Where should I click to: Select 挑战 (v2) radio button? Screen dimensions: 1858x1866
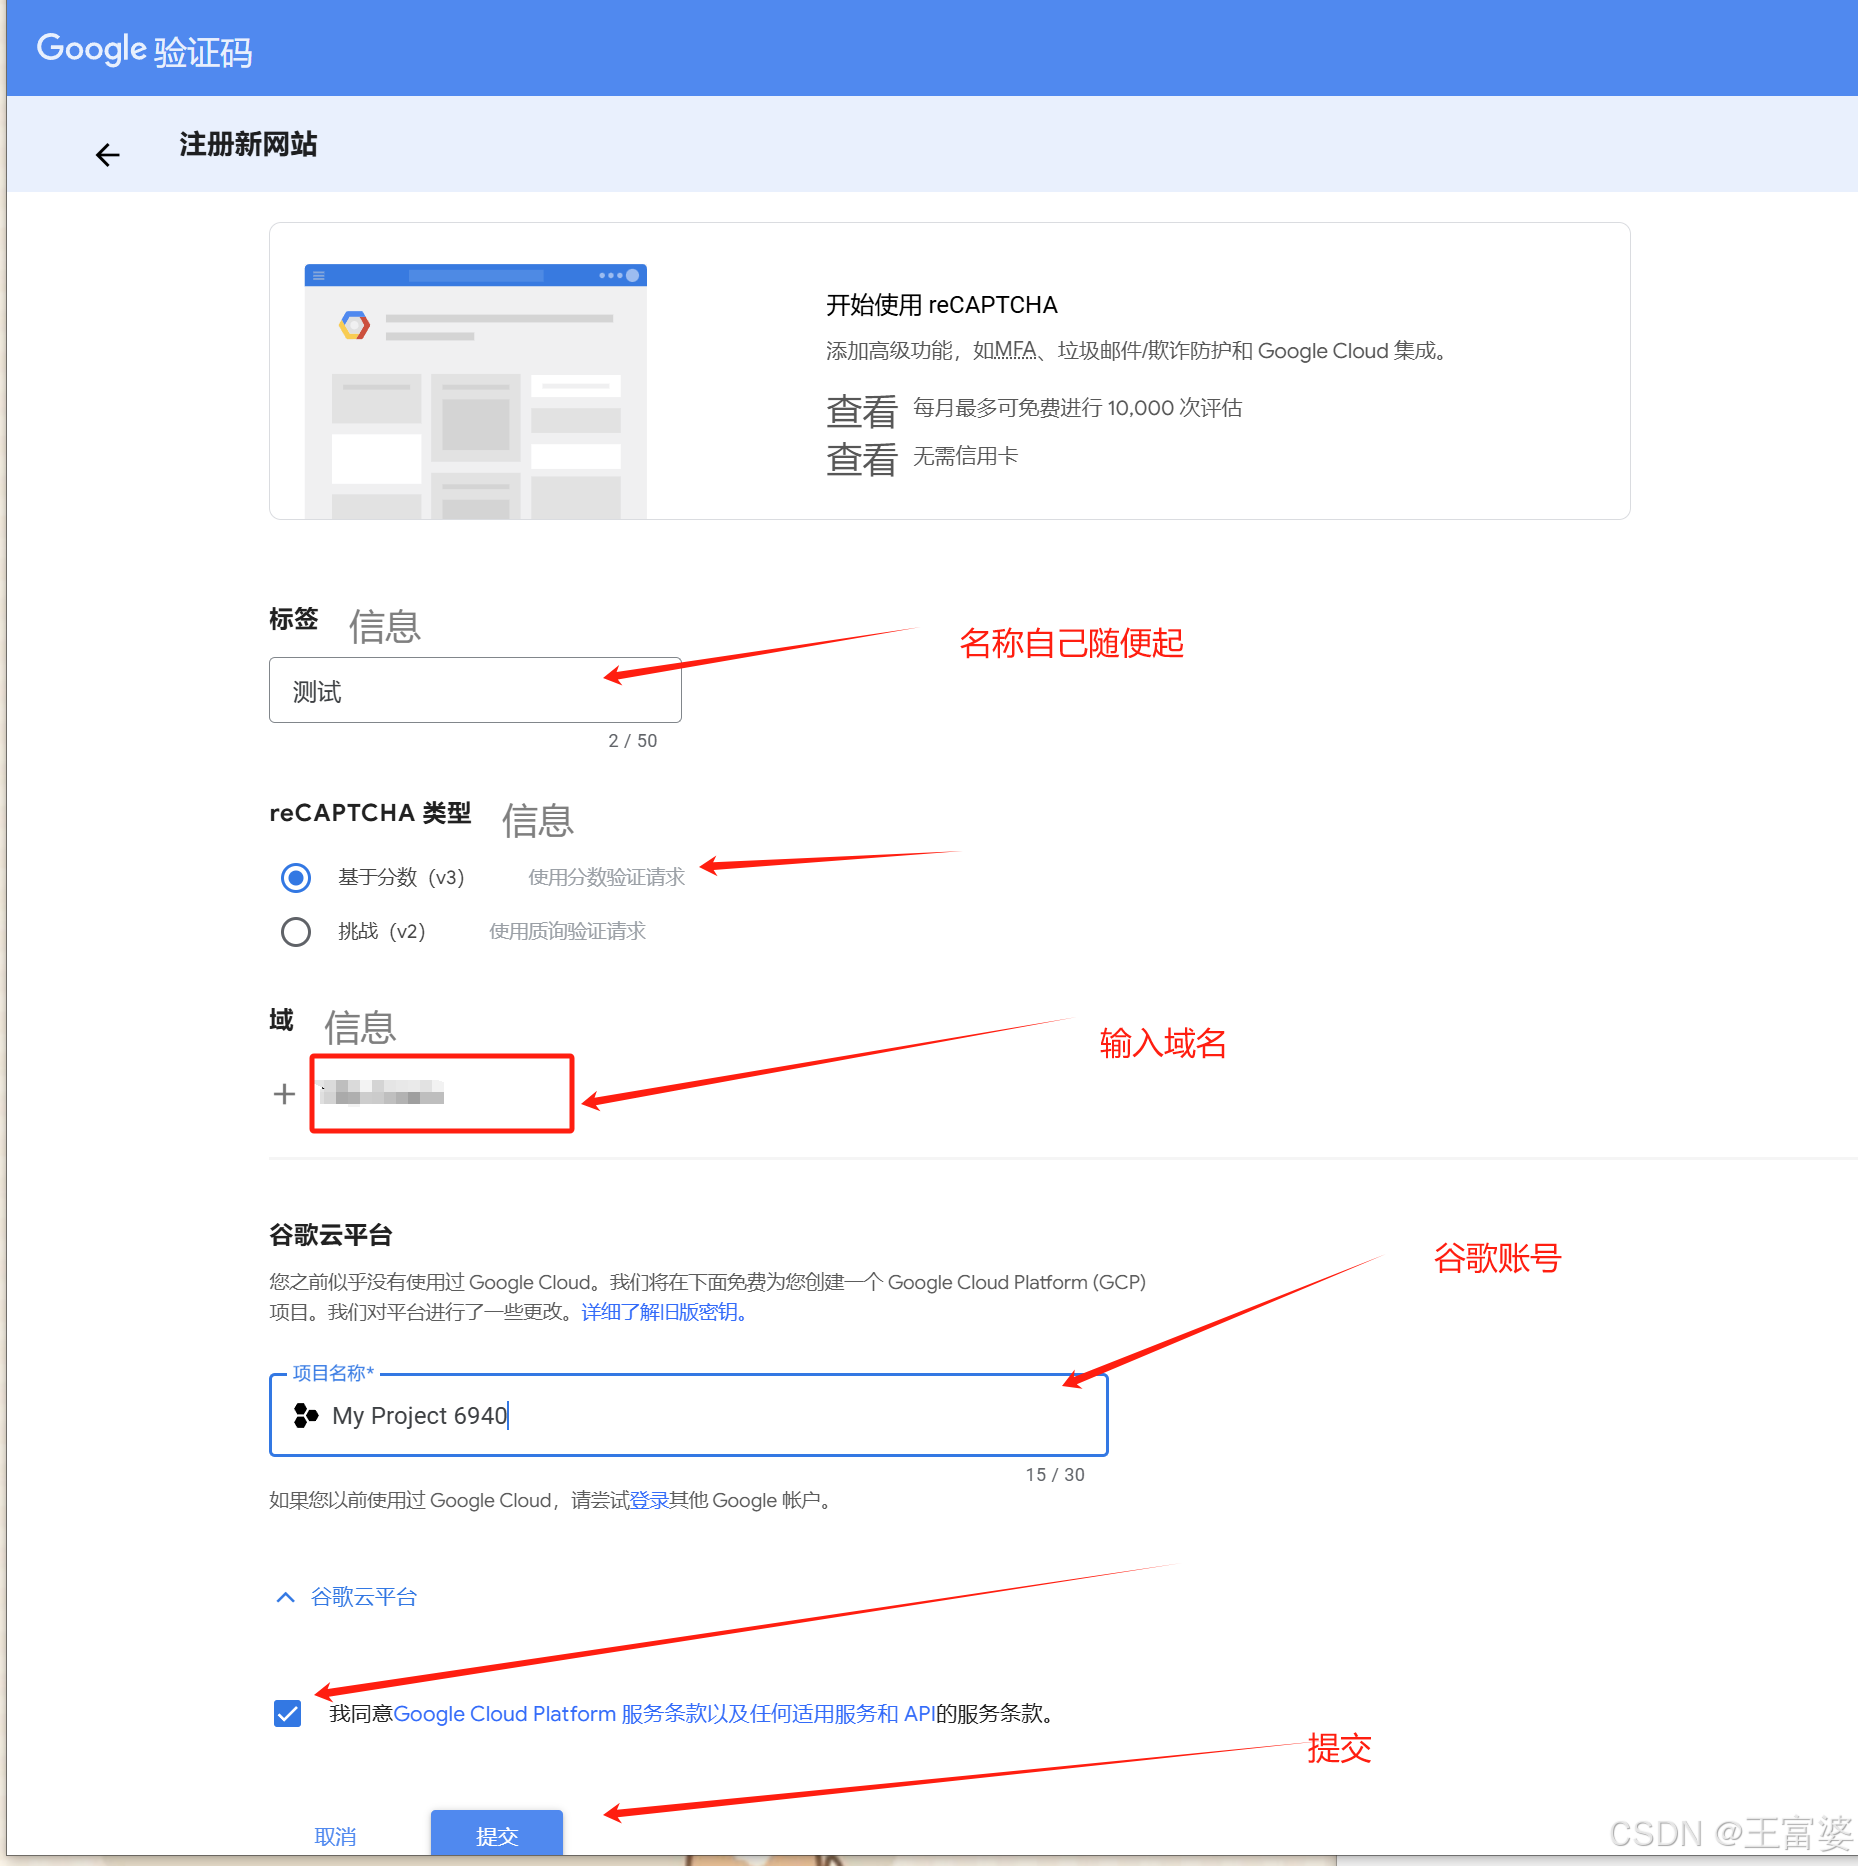[x=296, y=932]
